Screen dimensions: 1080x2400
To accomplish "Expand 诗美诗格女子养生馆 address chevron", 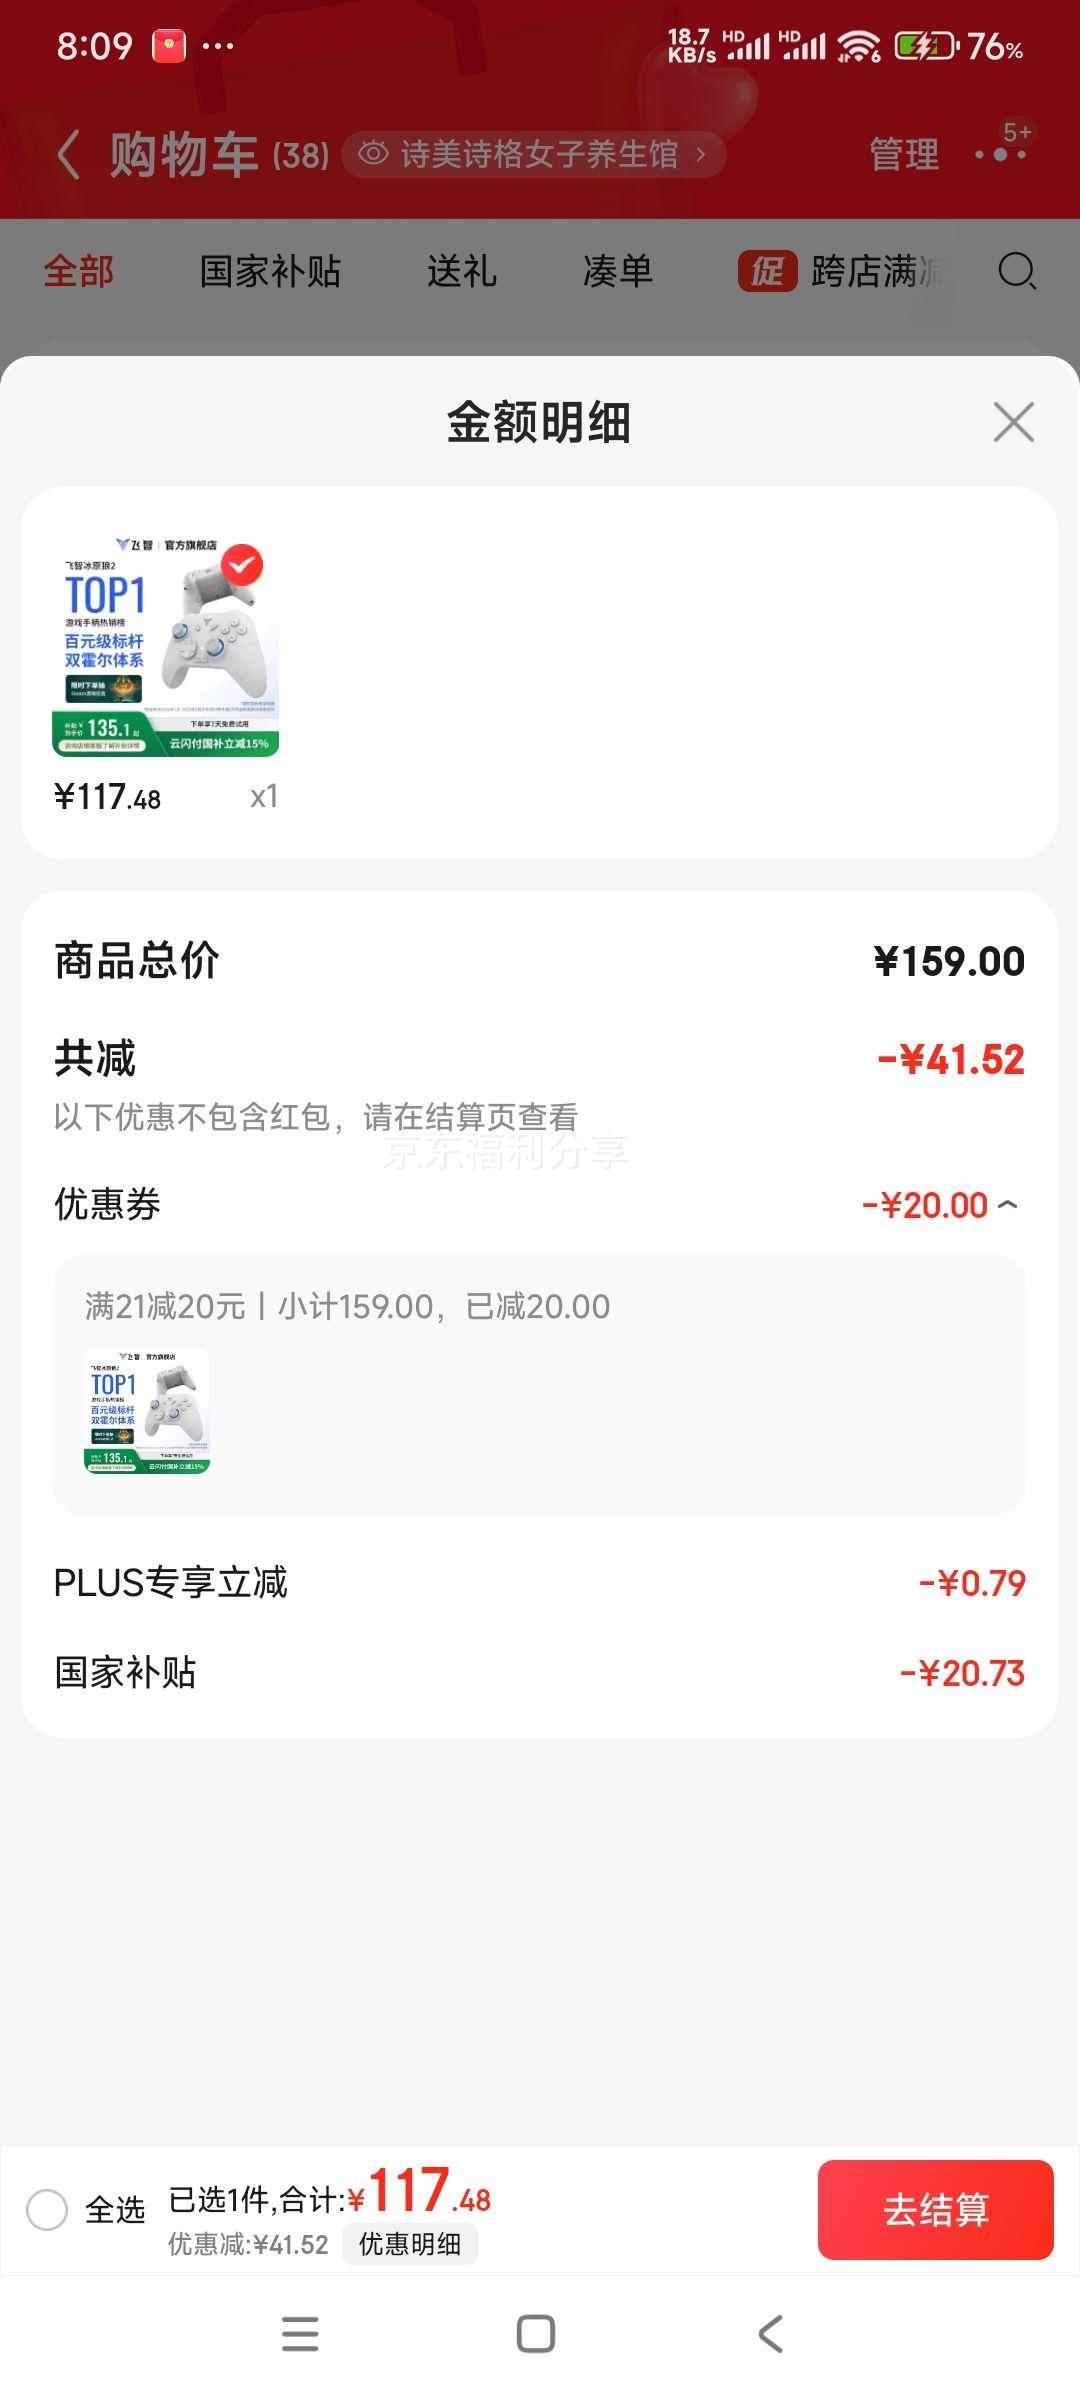I will pos(701,154).
